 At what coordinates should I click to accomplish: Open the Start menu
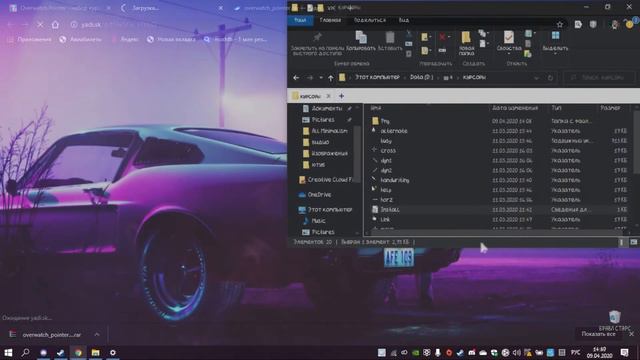pos(8,353)
